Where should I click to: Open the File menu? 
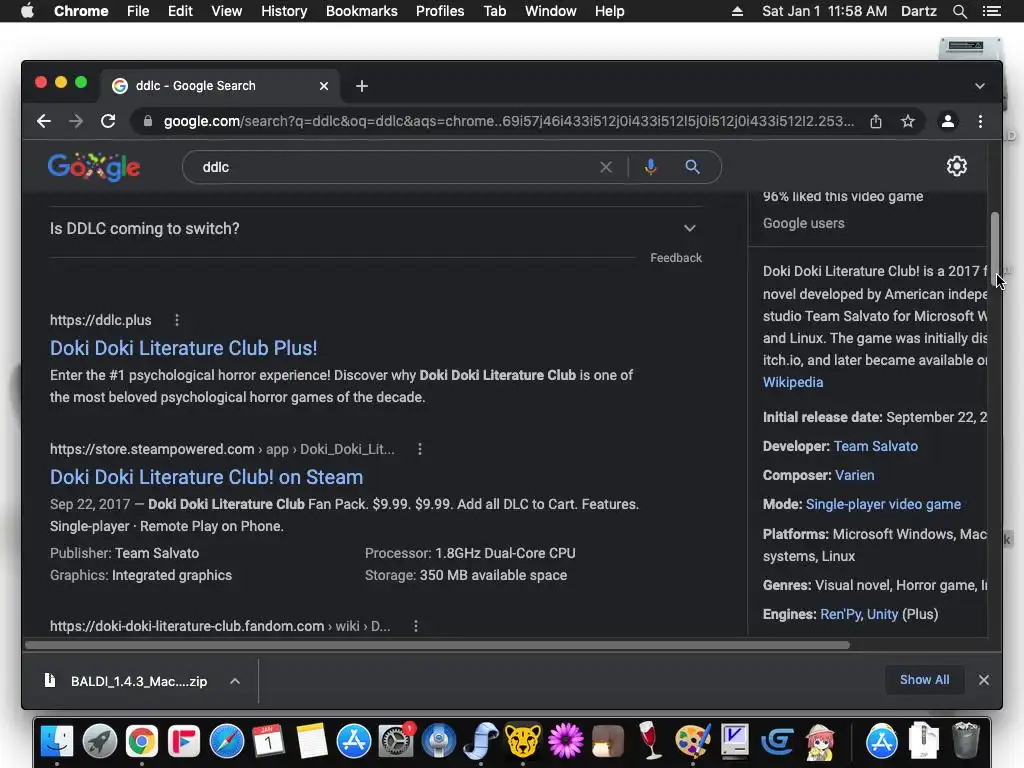pyautogui.click(x=138, y=11)
